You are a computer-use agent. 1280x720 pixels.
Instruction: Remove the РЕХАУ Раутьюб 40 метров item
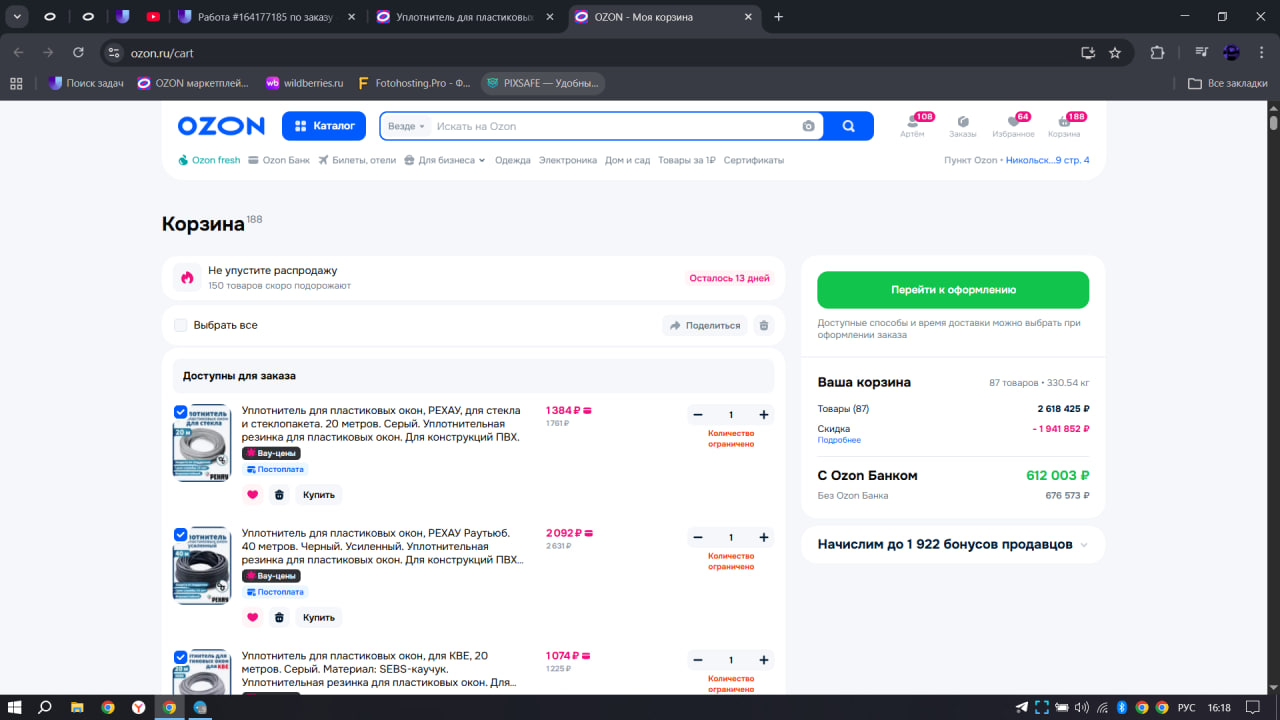coord(279,617)
